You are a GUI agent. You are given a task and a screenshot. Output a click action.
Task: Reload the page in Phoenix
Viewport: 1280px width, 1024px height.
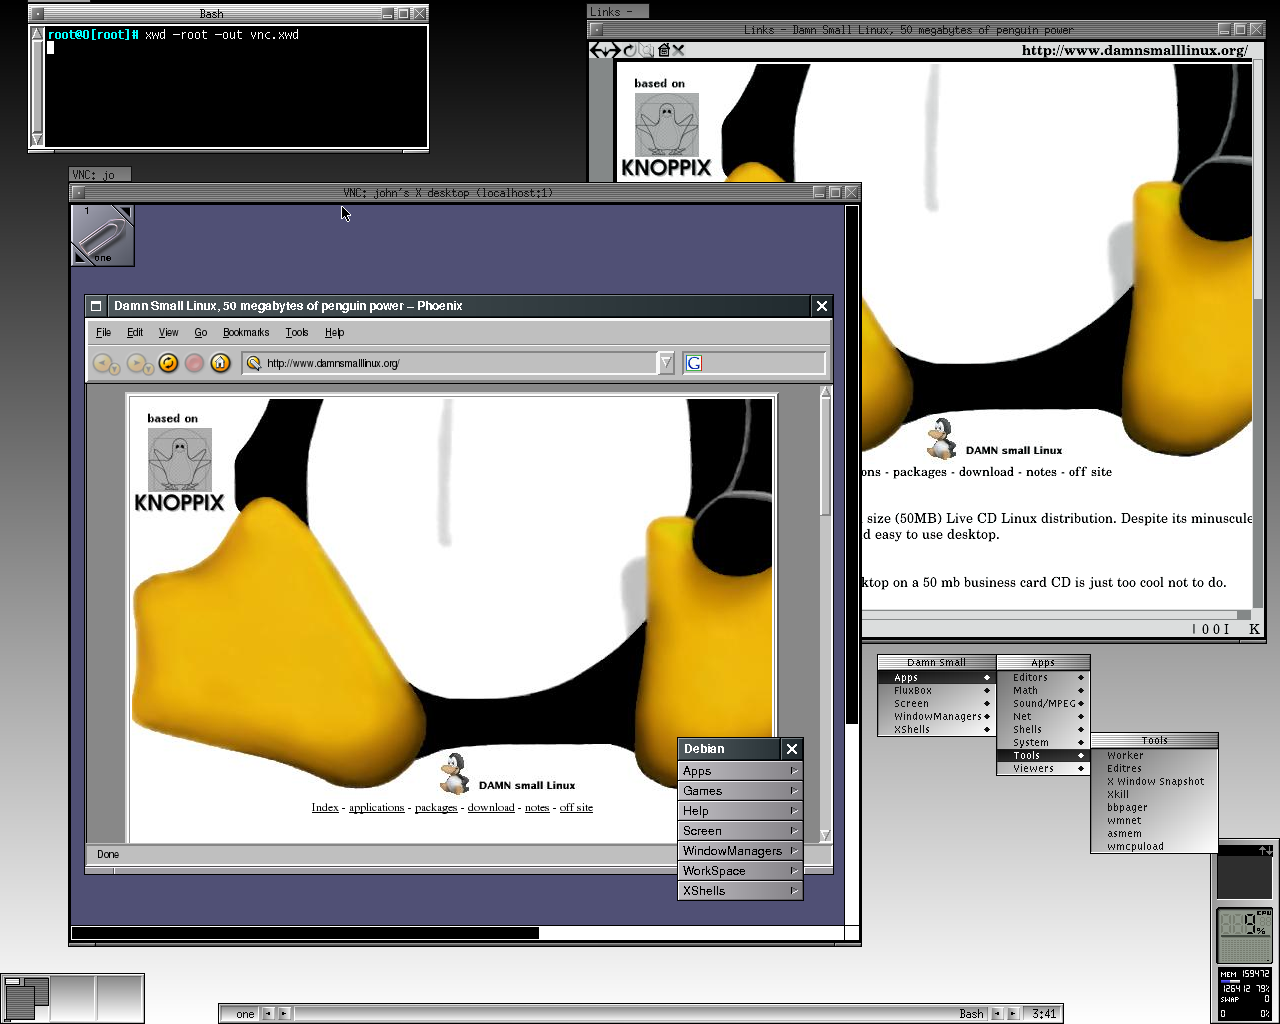tap(168, 363)
